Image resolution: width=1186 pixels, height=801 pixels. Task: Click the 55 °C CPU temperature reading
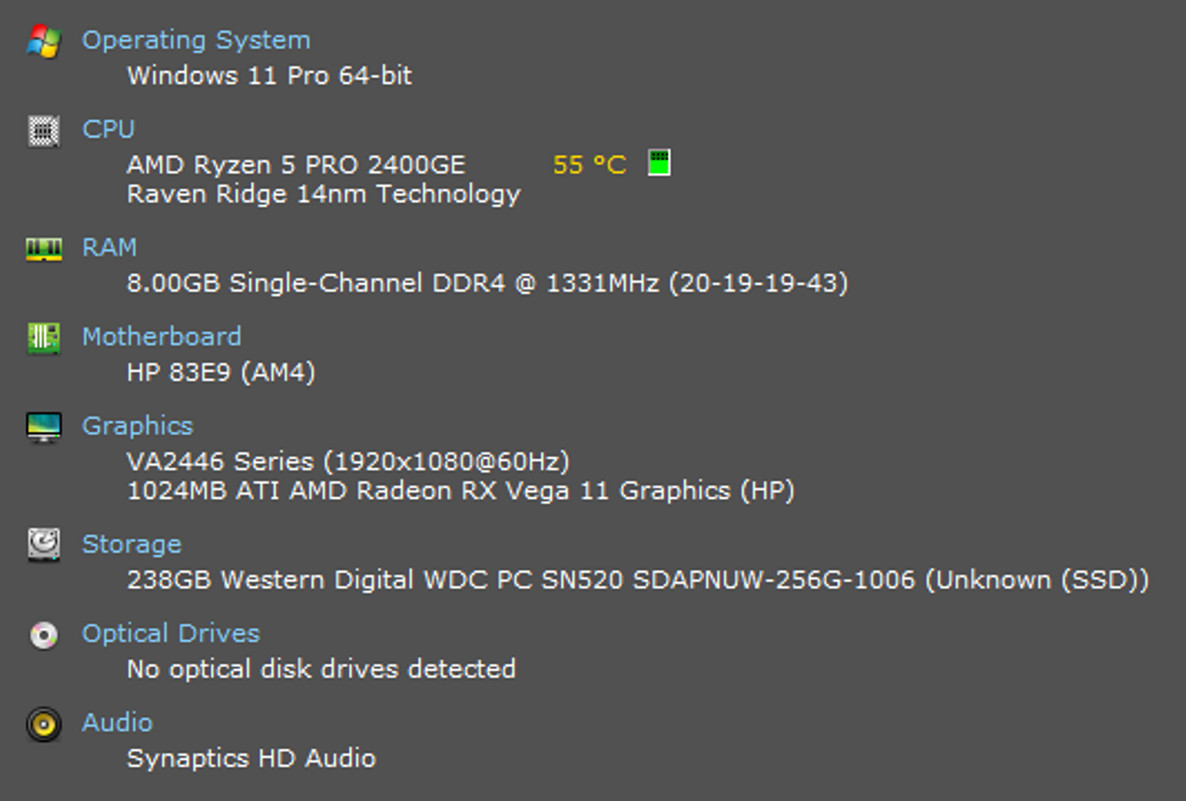tap(589, 164)
